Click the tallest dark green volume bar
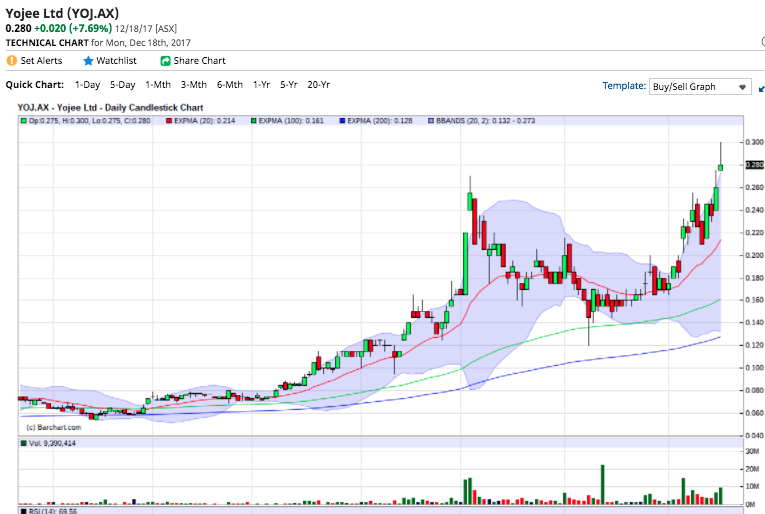The image size is (765, 514). tap(603, 484)
